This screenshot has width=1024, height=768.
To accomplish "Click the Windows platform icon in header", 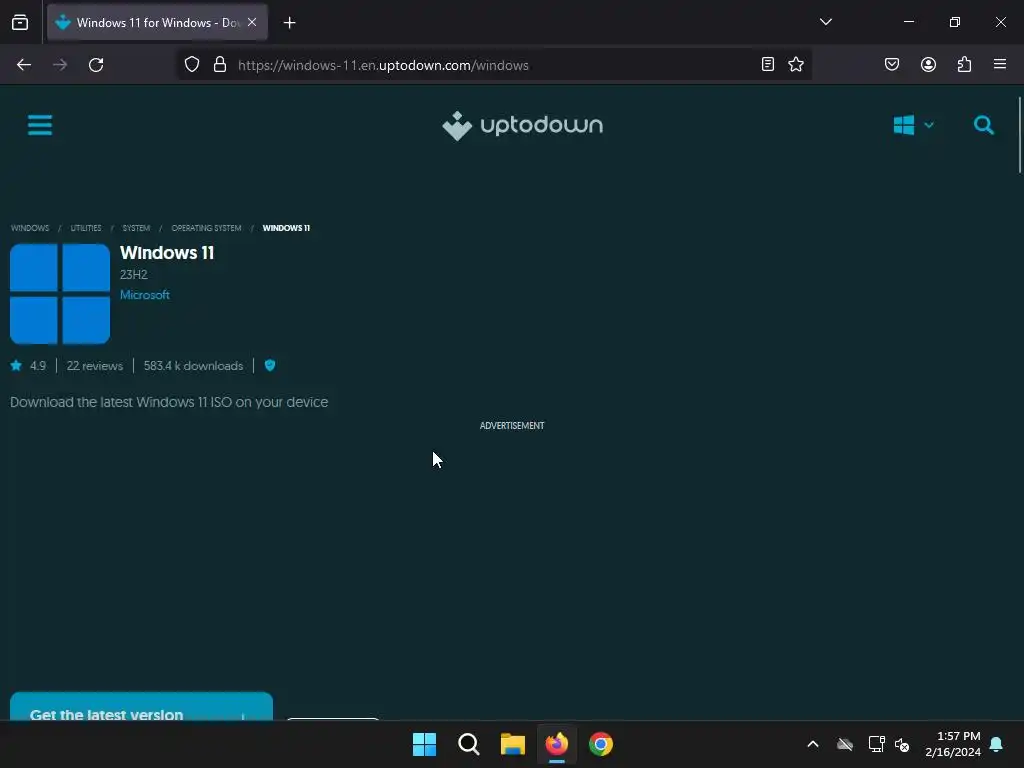I will [904, 125].
